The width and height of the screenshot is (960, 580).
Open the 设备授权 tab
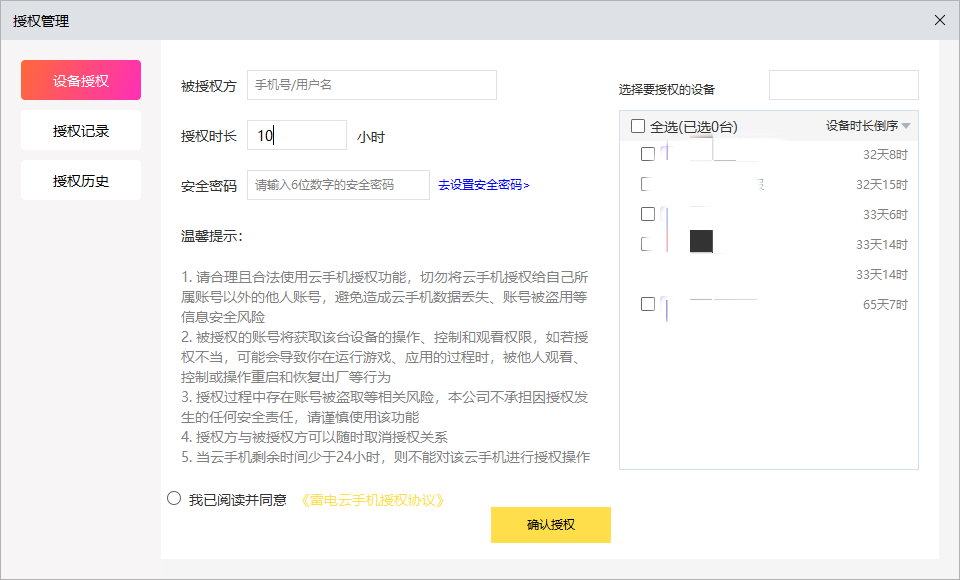pyautogui.click(x=81, y=81)
